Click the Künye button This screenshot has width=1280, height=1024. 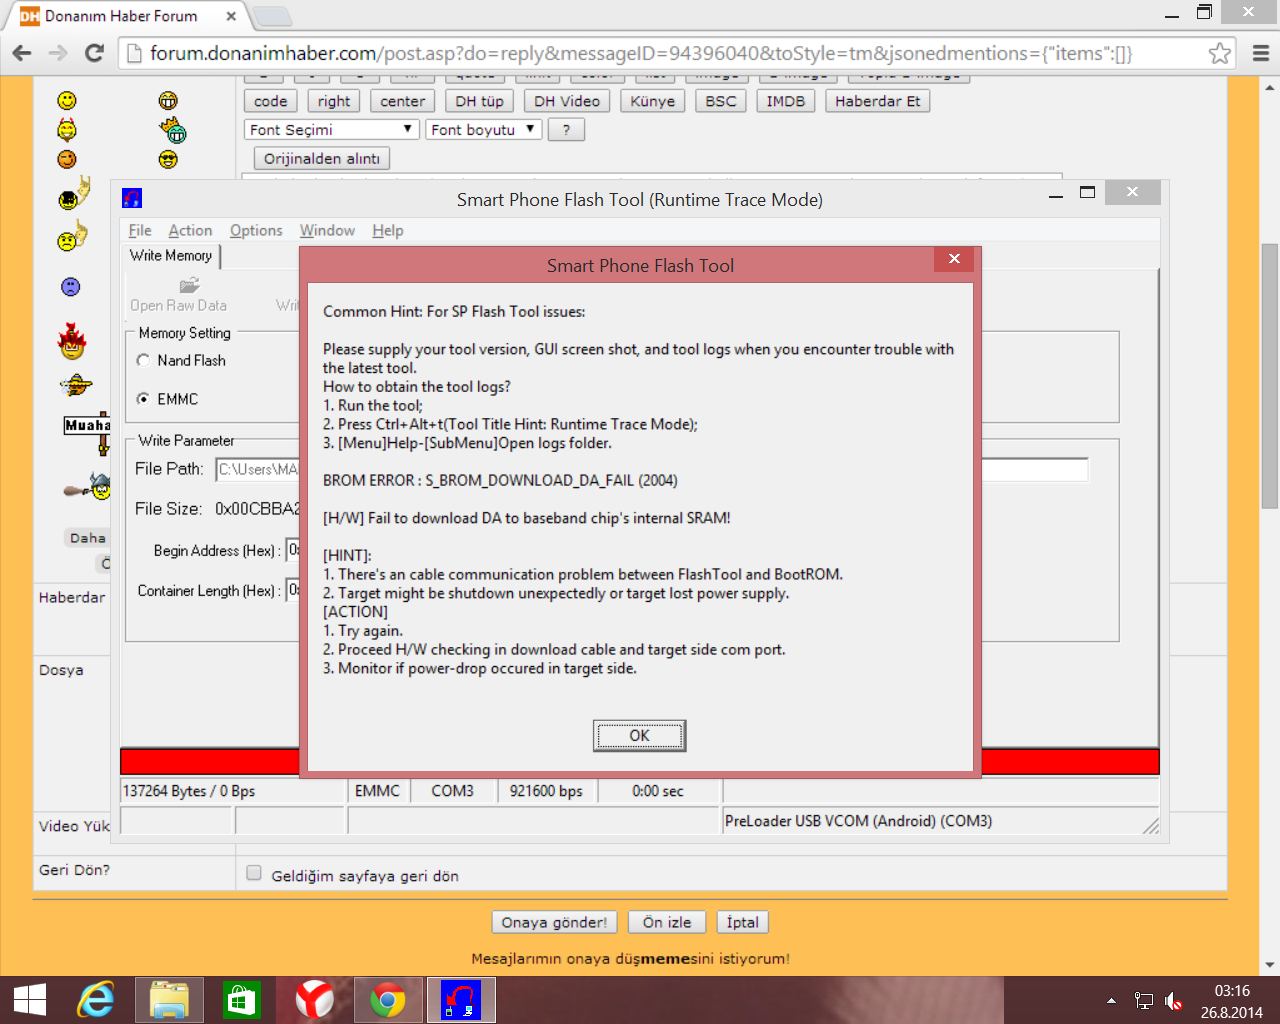pyautogui.click(x=653, y=101)
